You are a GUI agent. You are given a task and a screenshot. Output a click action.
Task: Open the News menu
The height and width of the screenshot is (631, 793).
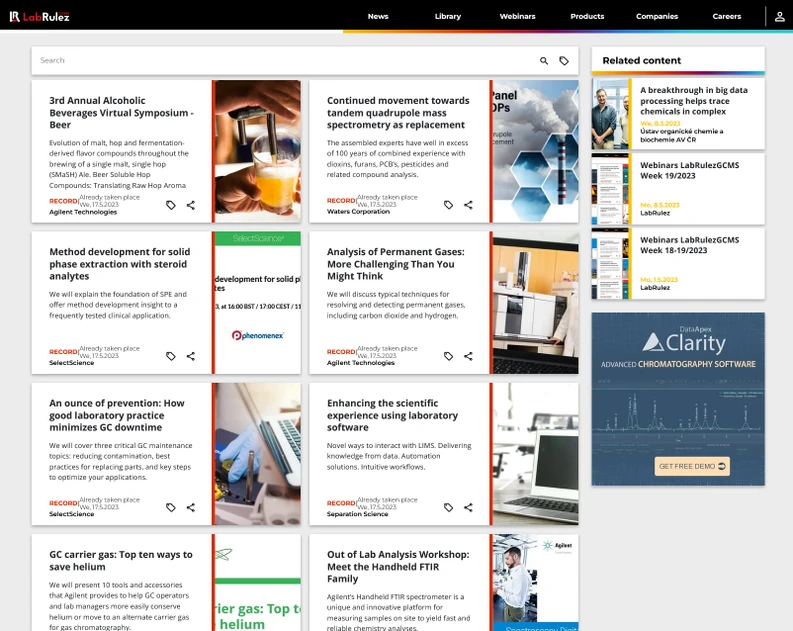[378, 16]
